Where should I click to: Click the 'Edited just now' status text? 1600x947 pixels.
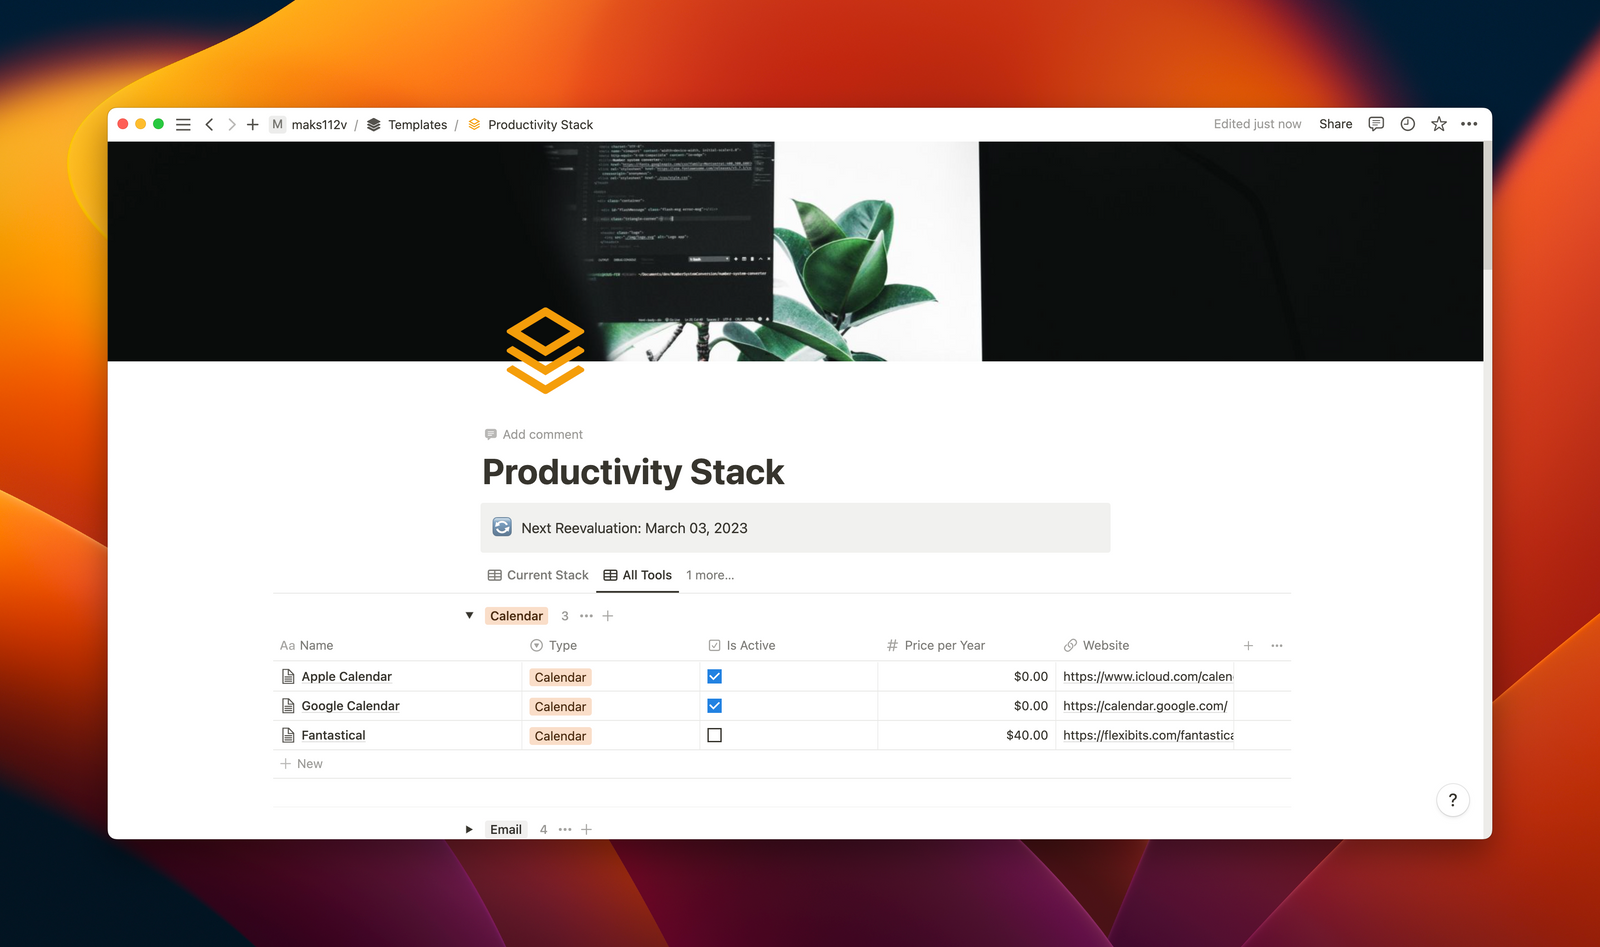[x=1257, y=124]
